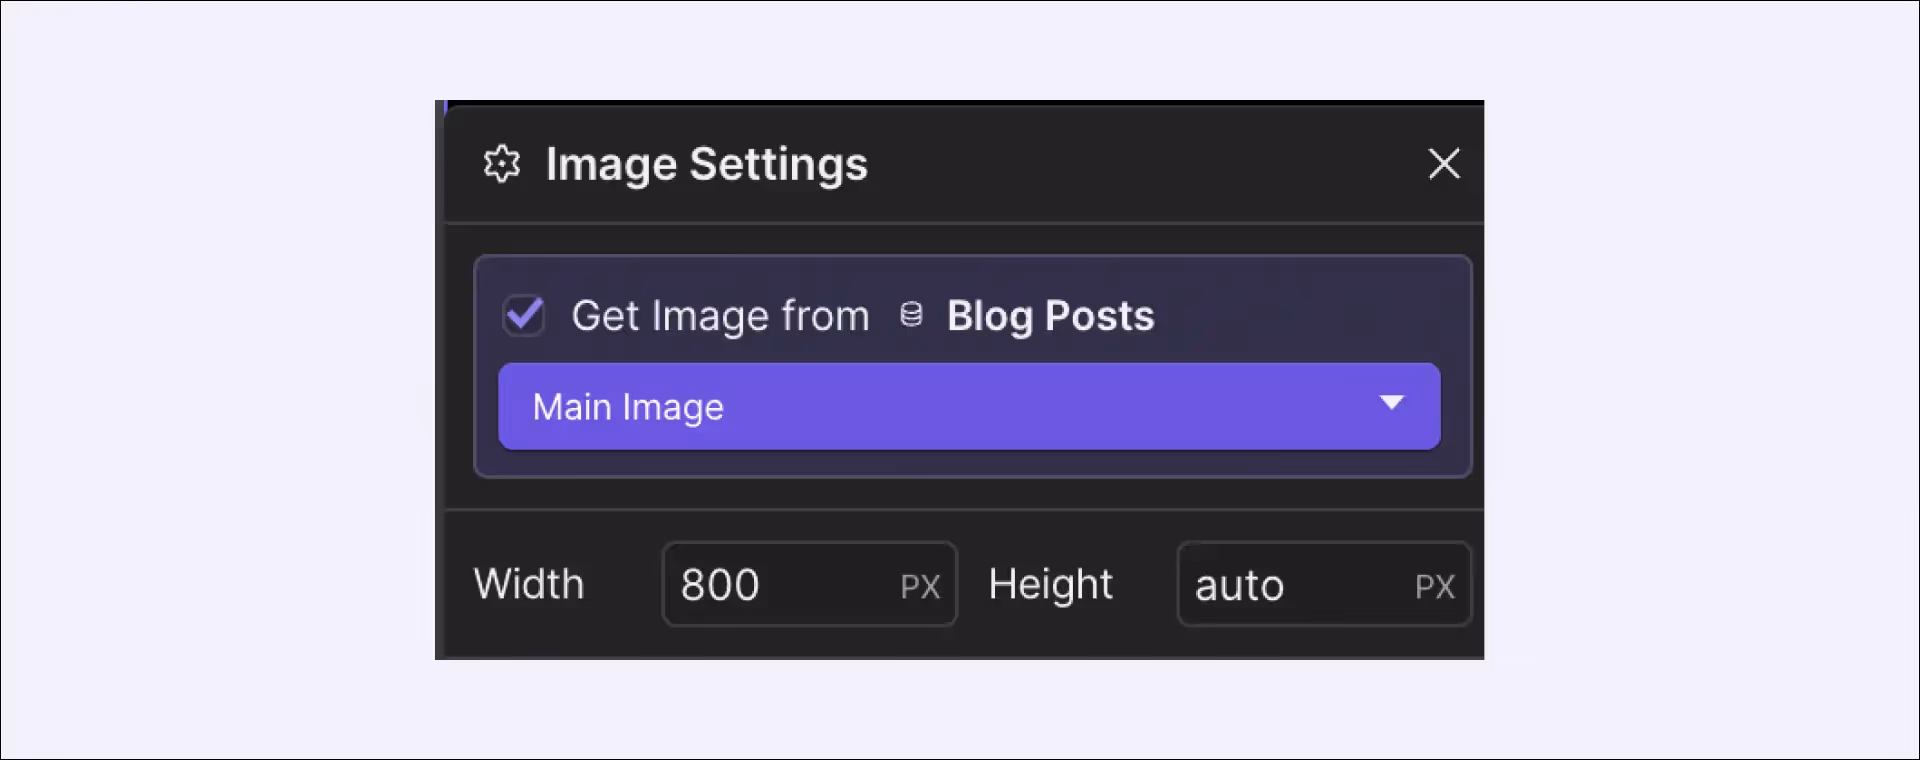Select the Main Image text in dropdown
Viewport: 1920px width, 760px height.
[628, 407]
